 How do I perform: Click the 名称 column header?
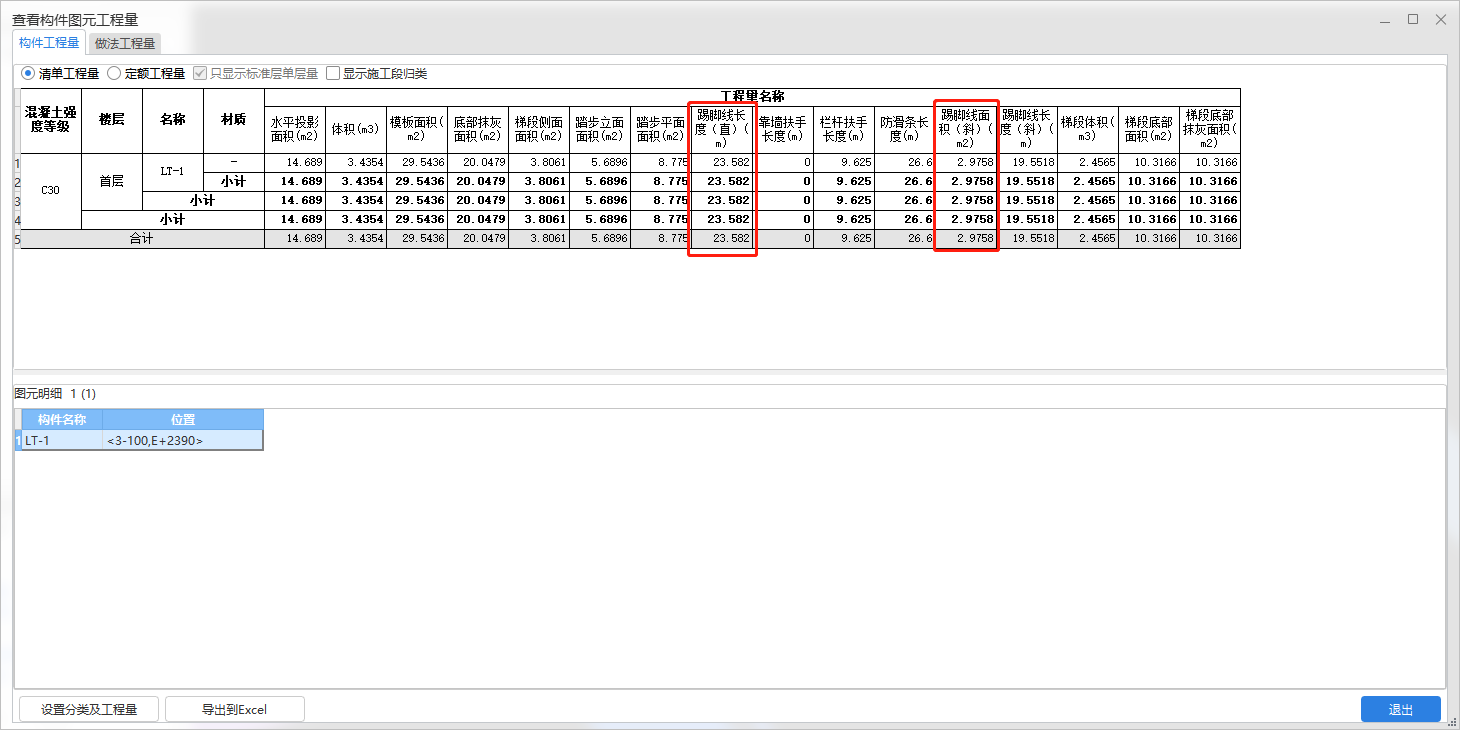[x=173, y=120]
